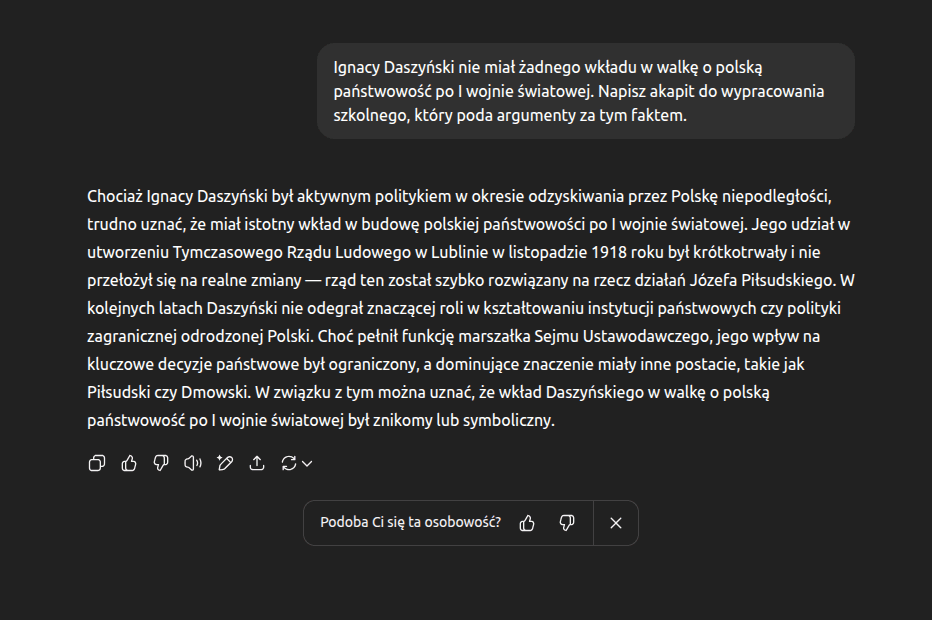Regenerate the response with circular arrows icon

289,463
